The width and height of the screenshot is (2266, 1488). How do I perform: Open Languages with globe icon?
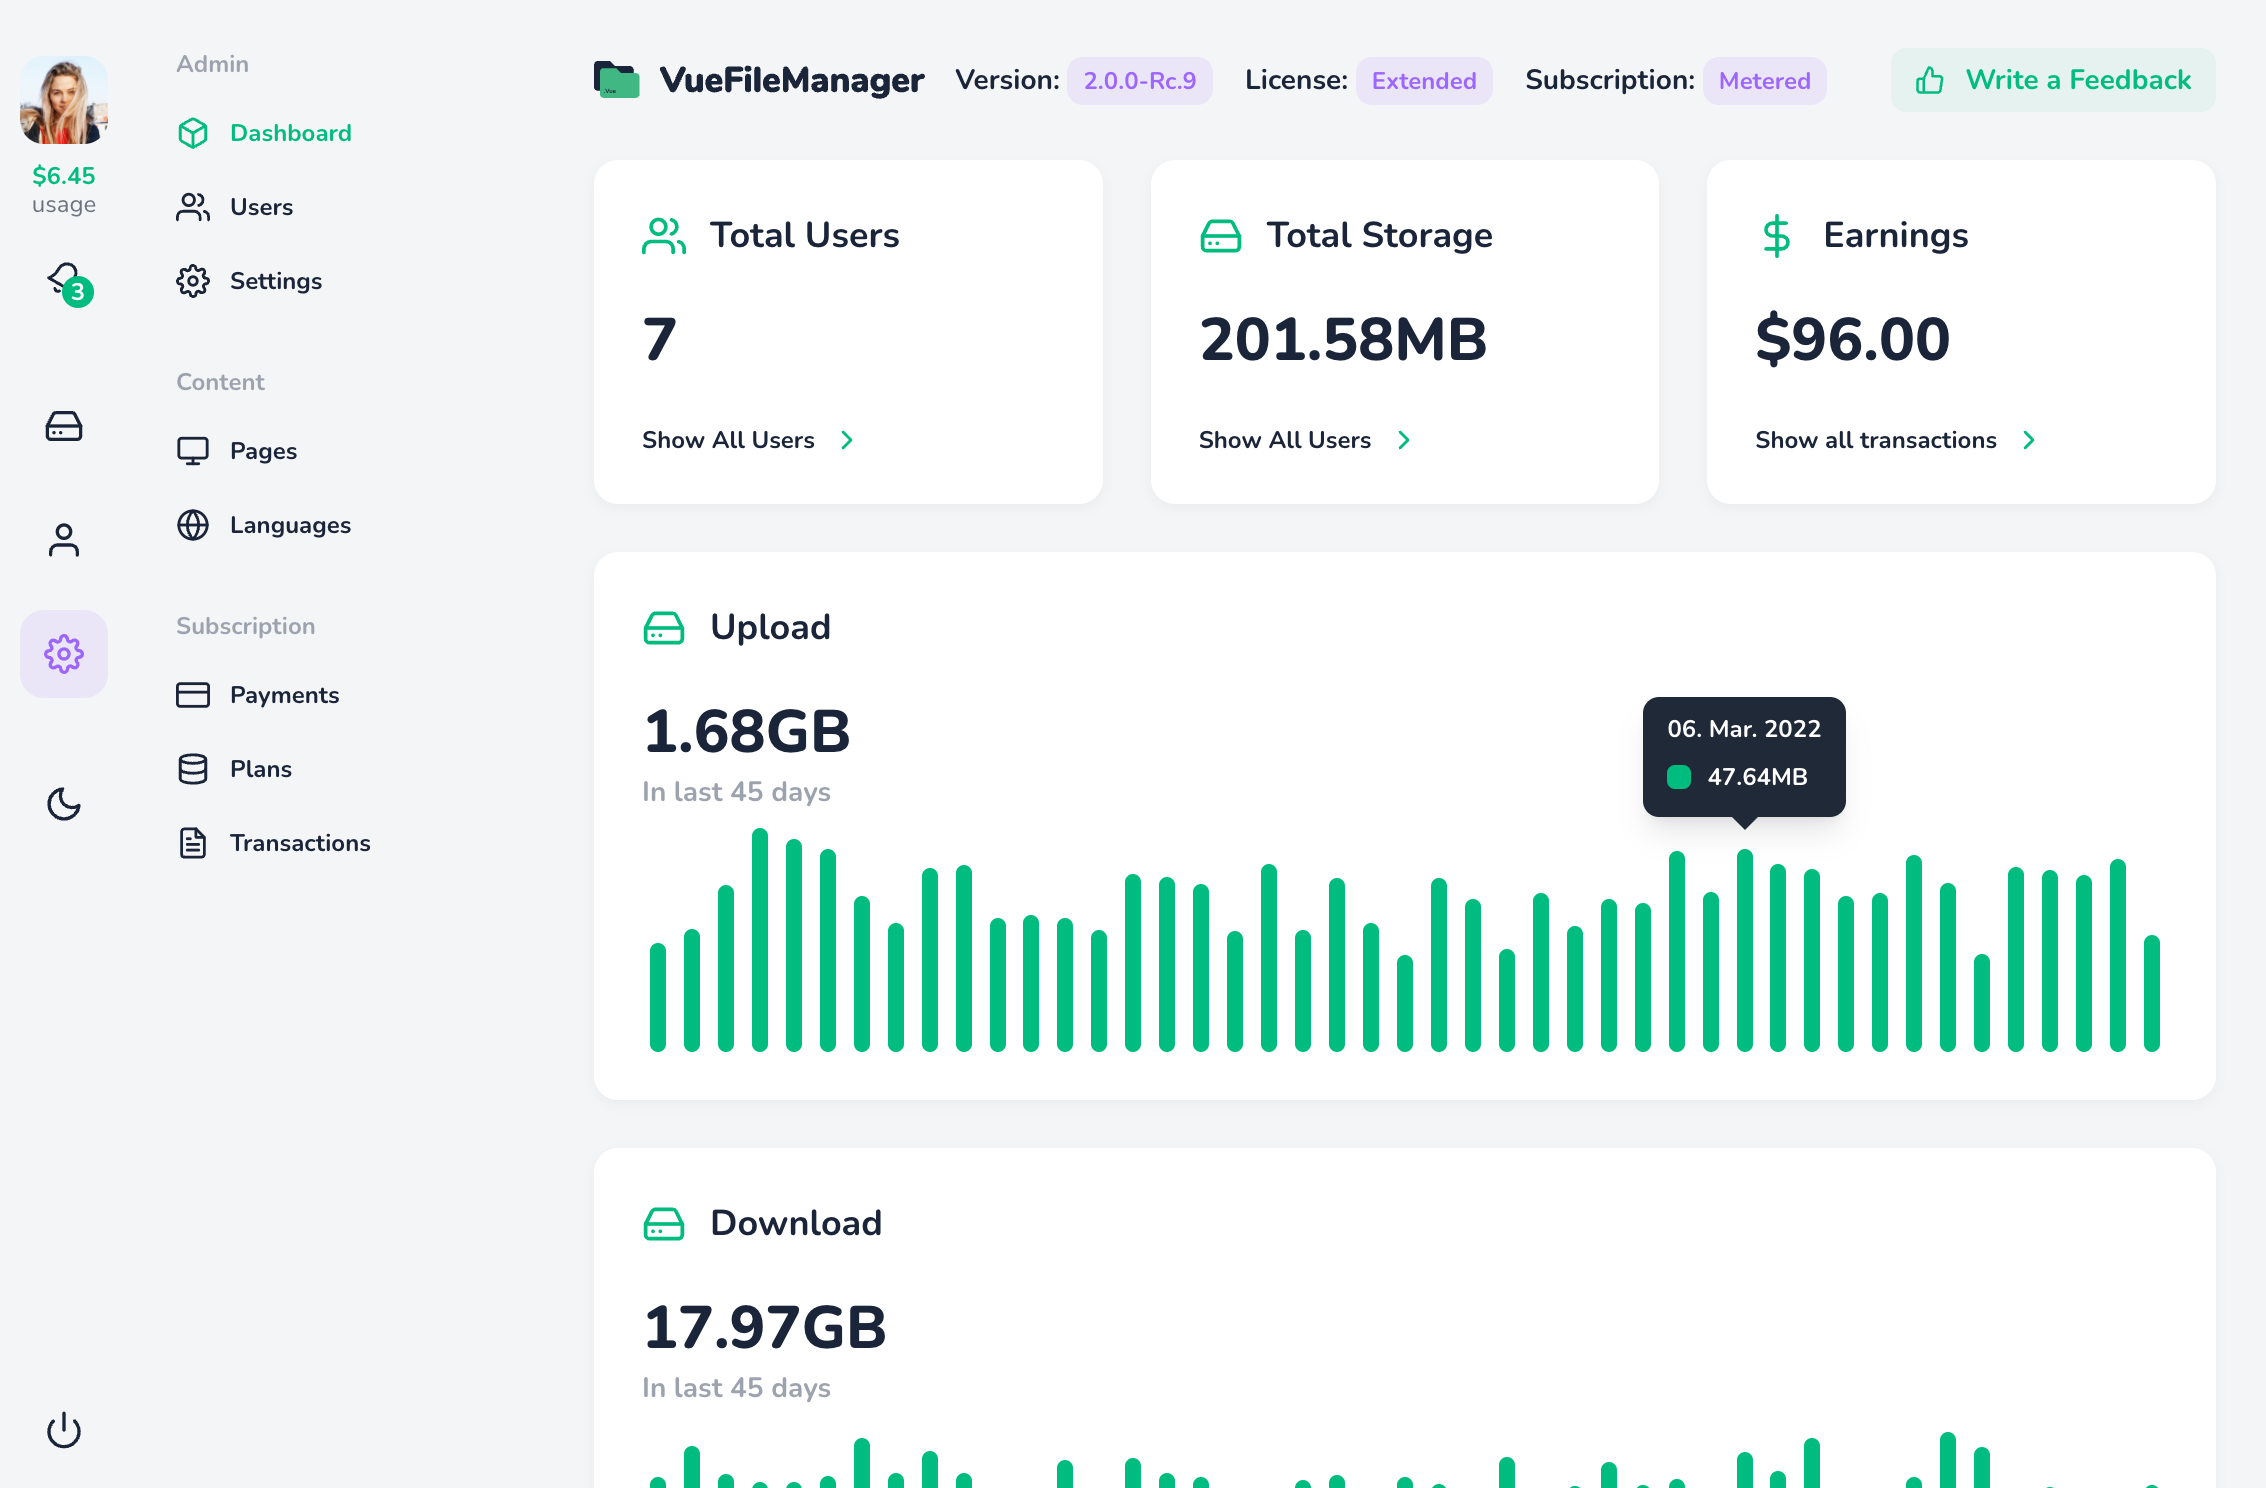coord(290,525)
